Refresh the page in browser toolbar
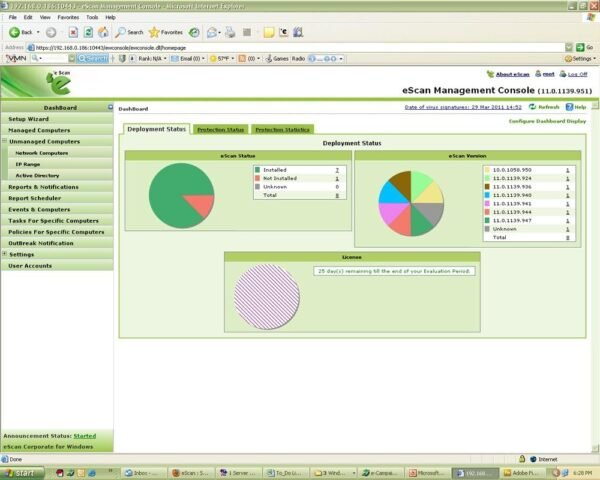 coord(88,33)
